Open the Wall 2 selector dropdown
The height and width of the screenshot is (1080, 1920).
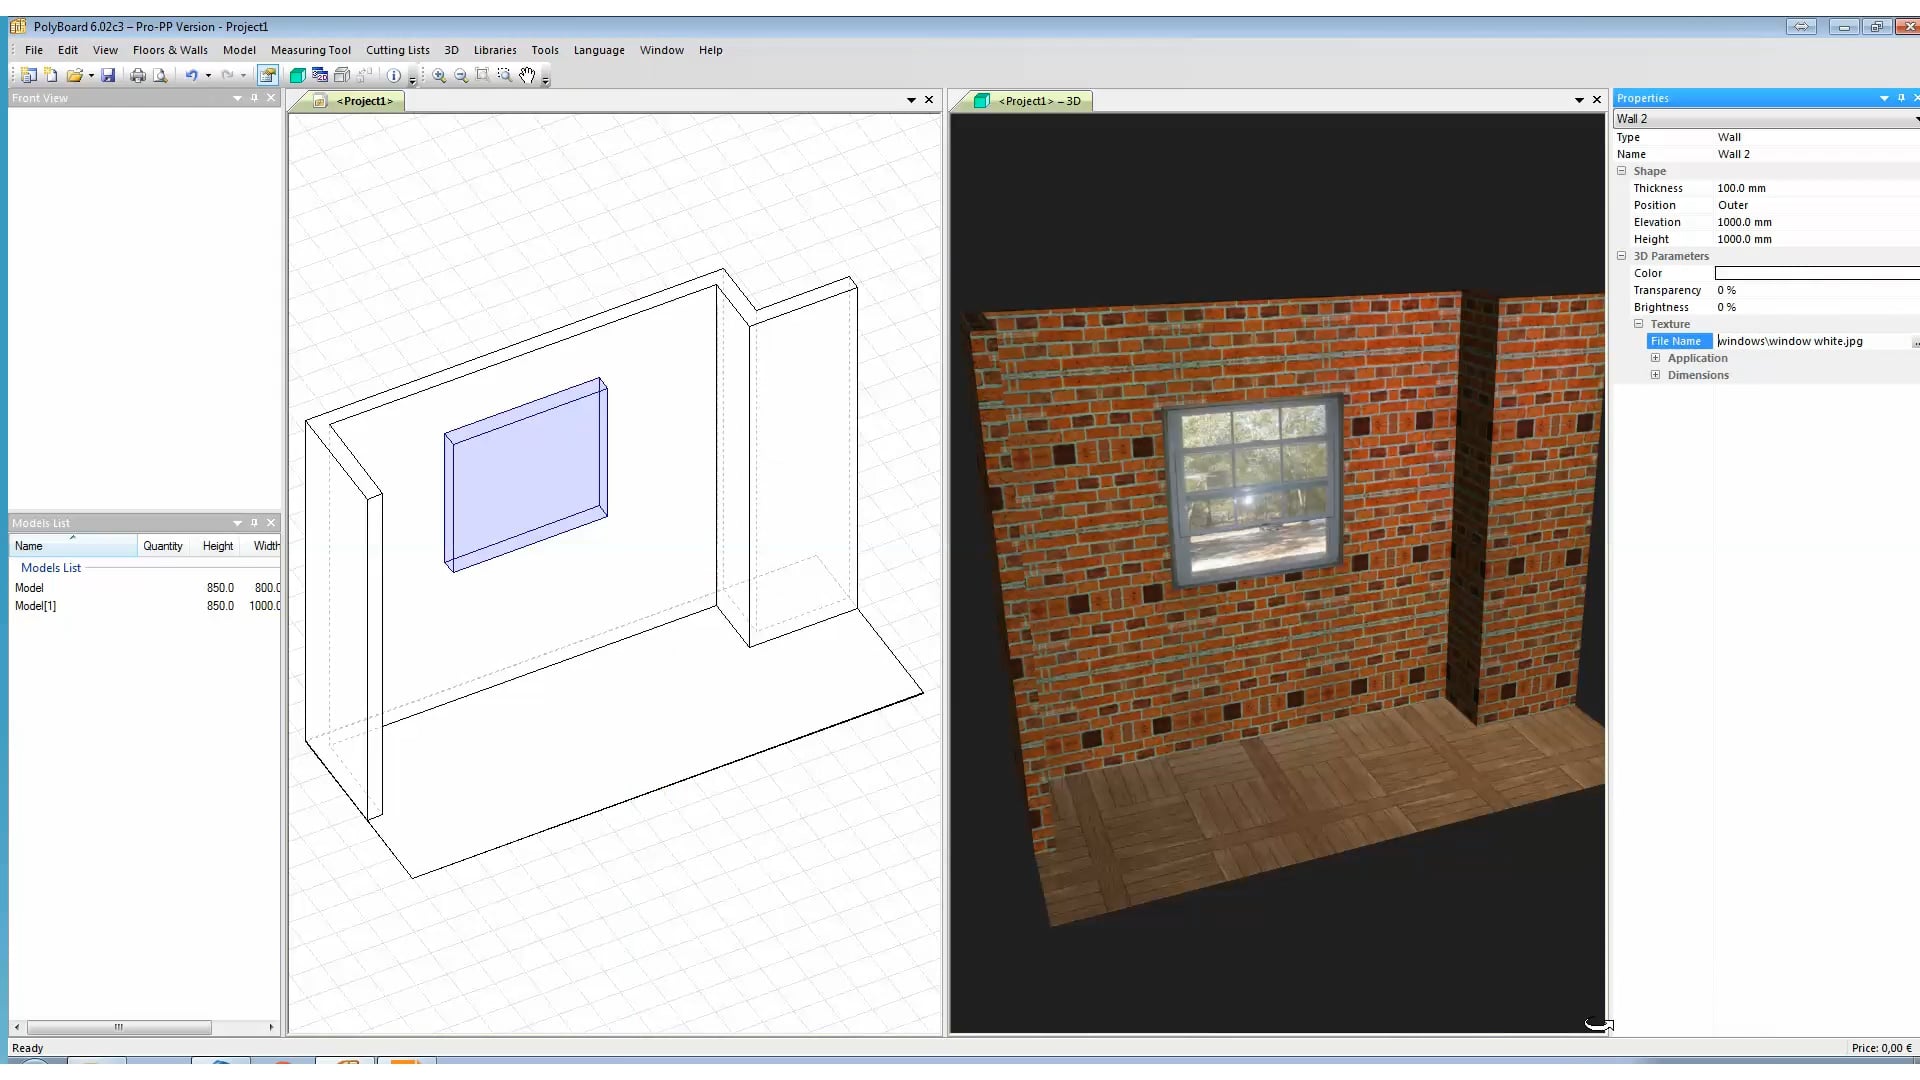coord(1915,118)
